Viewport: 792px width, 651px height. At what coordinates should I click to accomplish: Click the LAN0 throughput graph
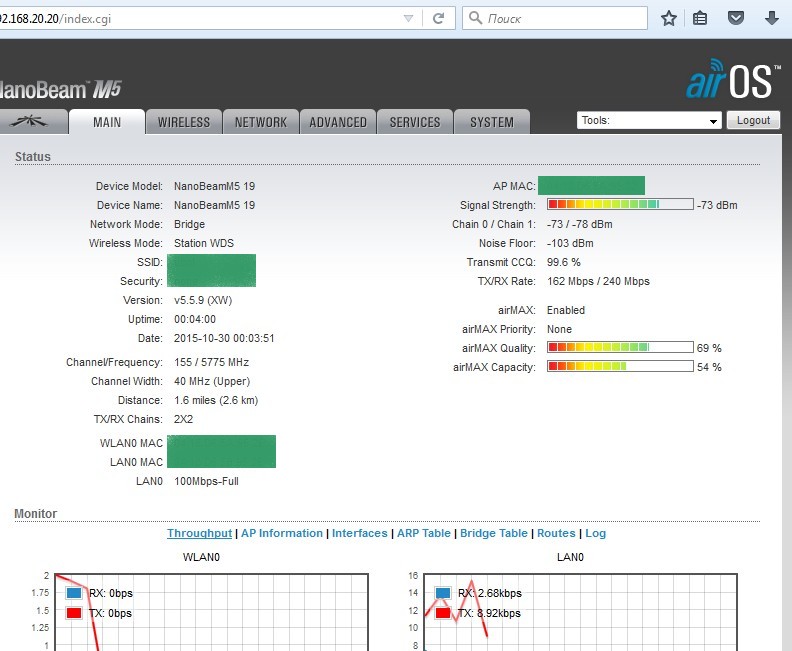(580, 612)
